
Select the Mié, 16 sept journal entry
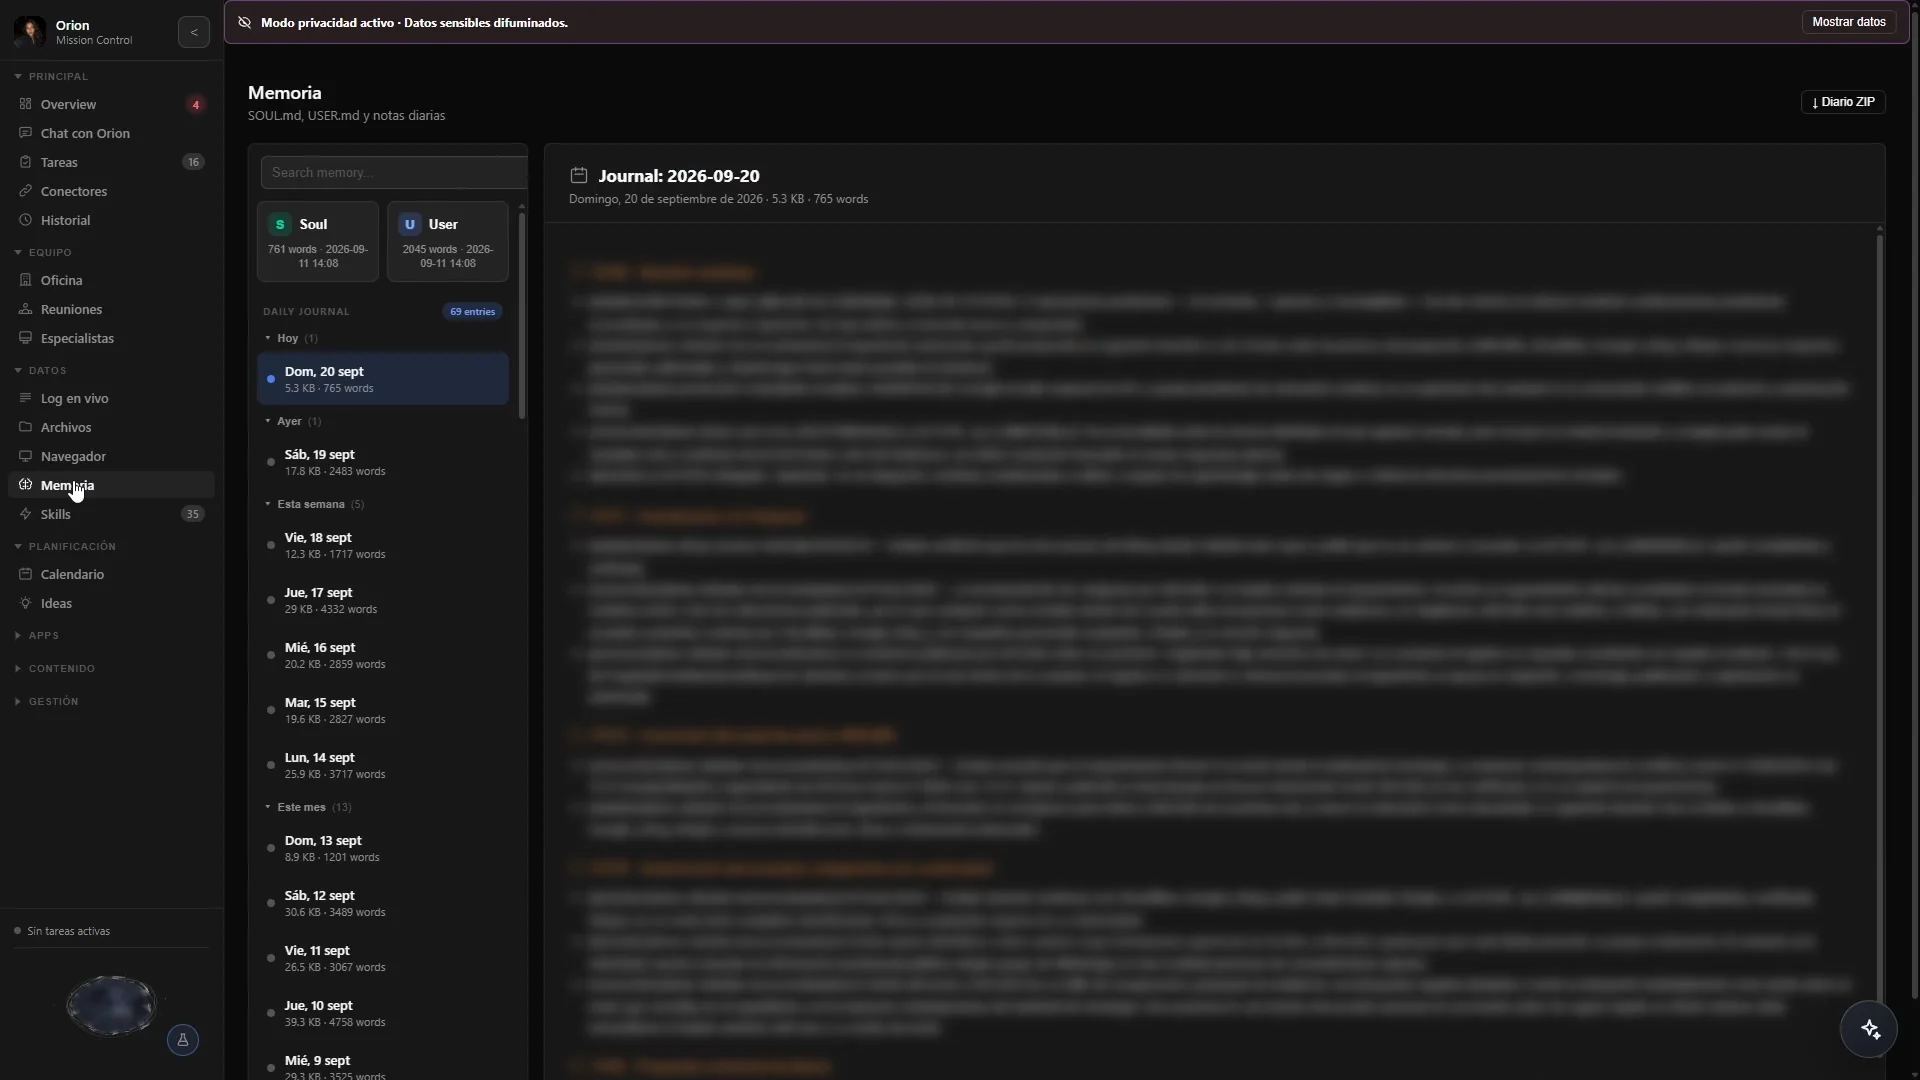click(383, 655)
